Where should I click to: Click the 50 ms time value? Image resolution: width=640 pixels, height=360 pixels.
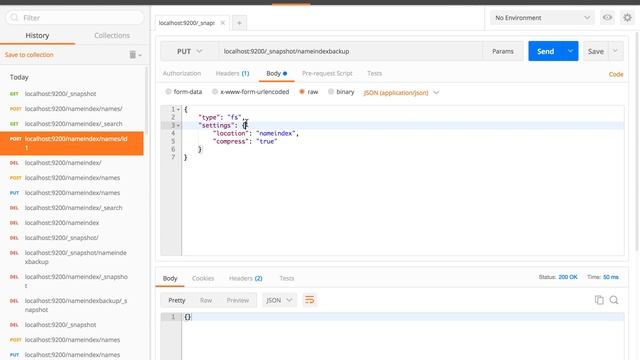coord(611,277)
